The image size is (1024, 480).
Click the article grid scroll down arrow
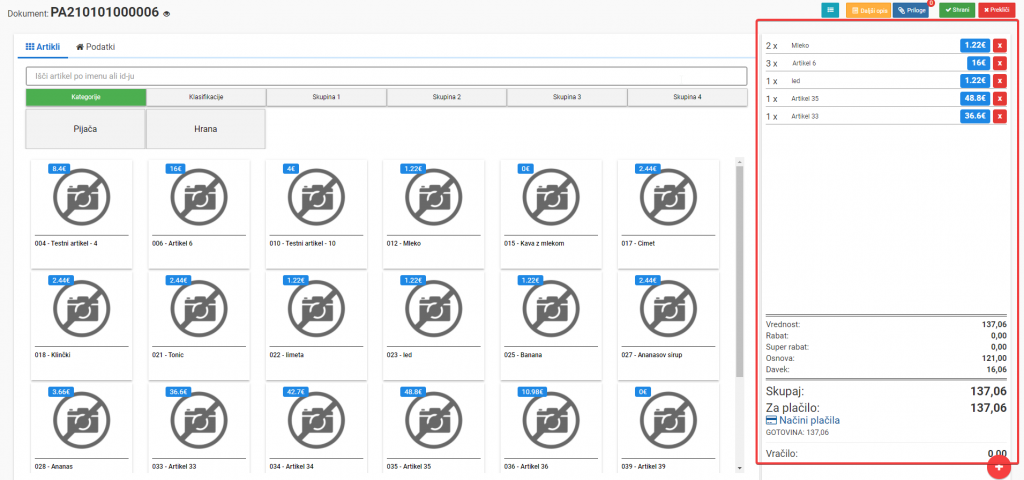739,468
